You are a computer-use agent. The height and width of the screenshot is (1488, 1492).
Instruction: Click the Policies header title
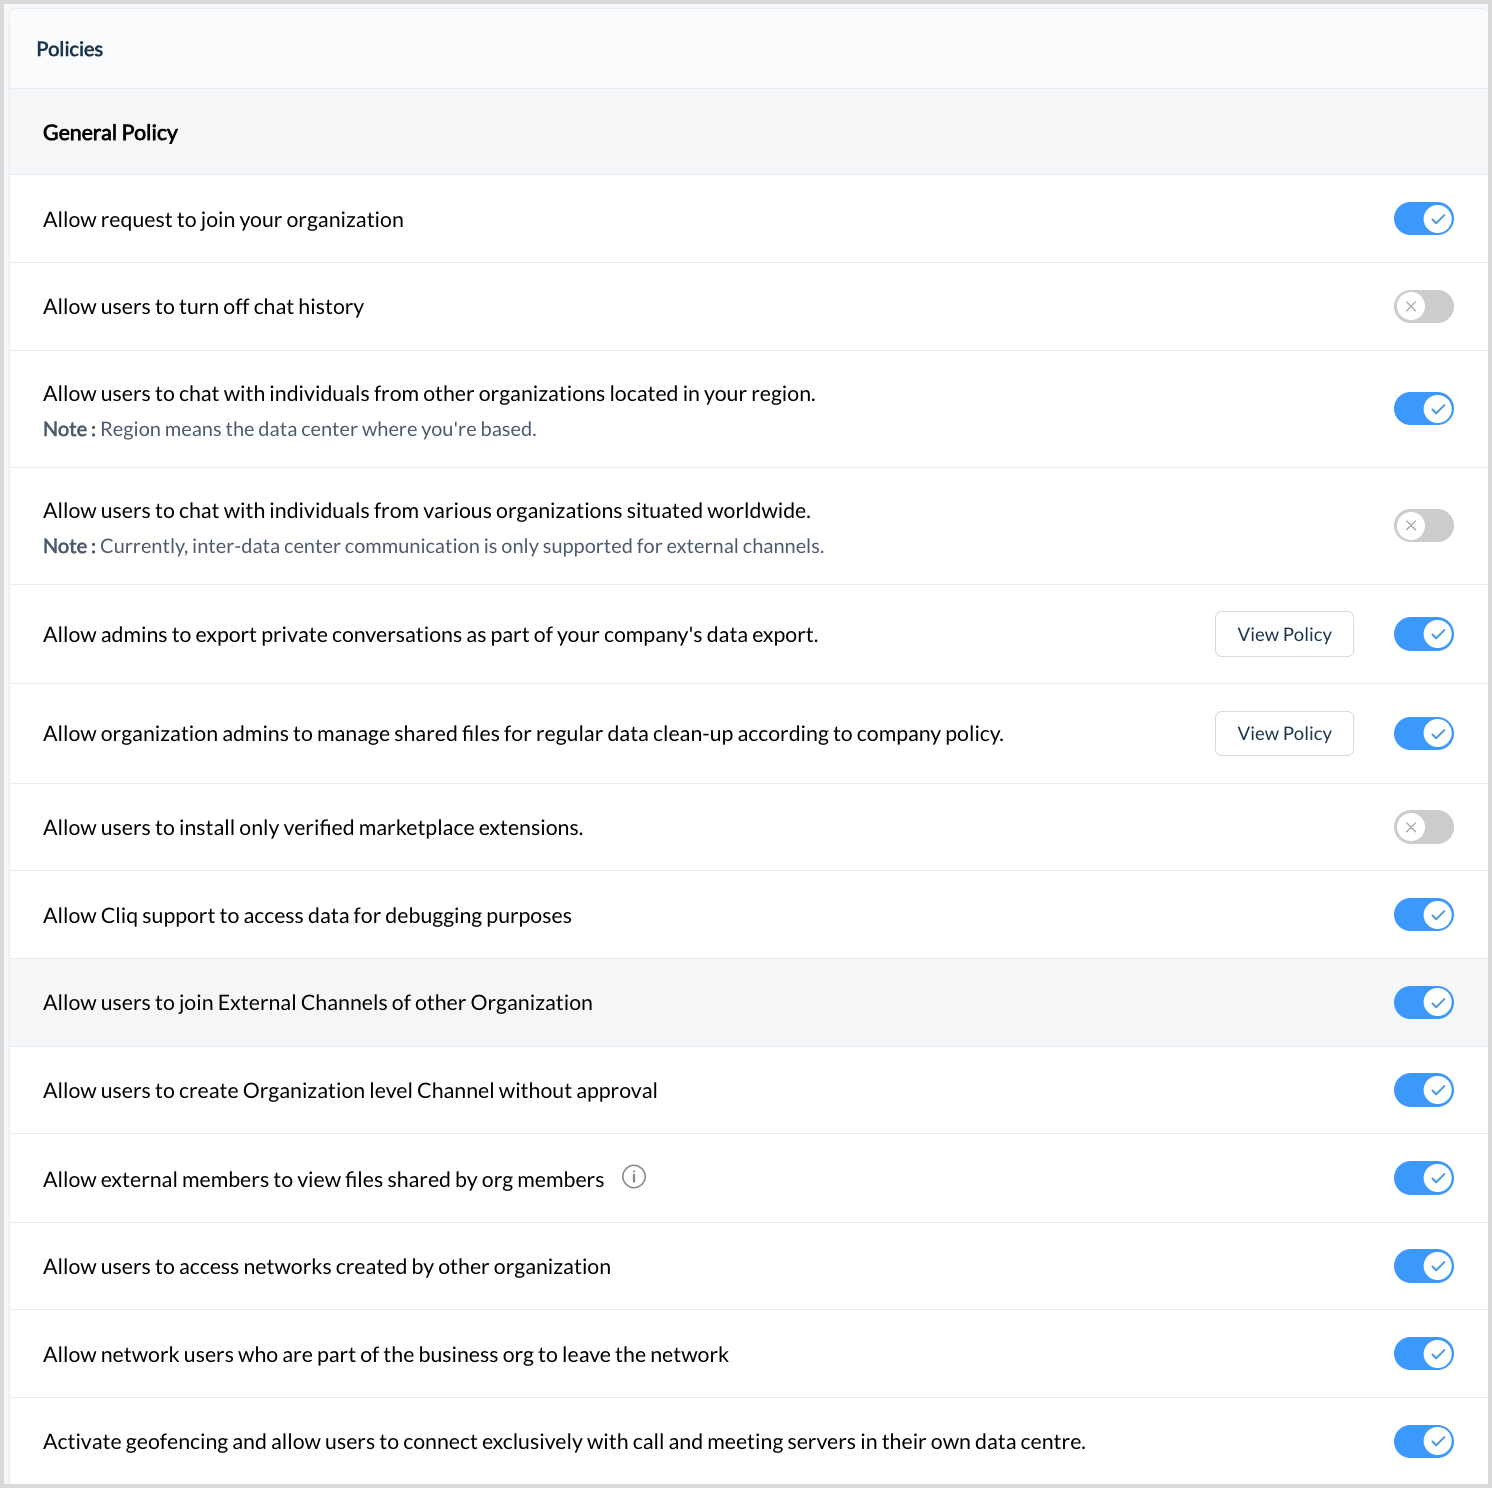70,49
